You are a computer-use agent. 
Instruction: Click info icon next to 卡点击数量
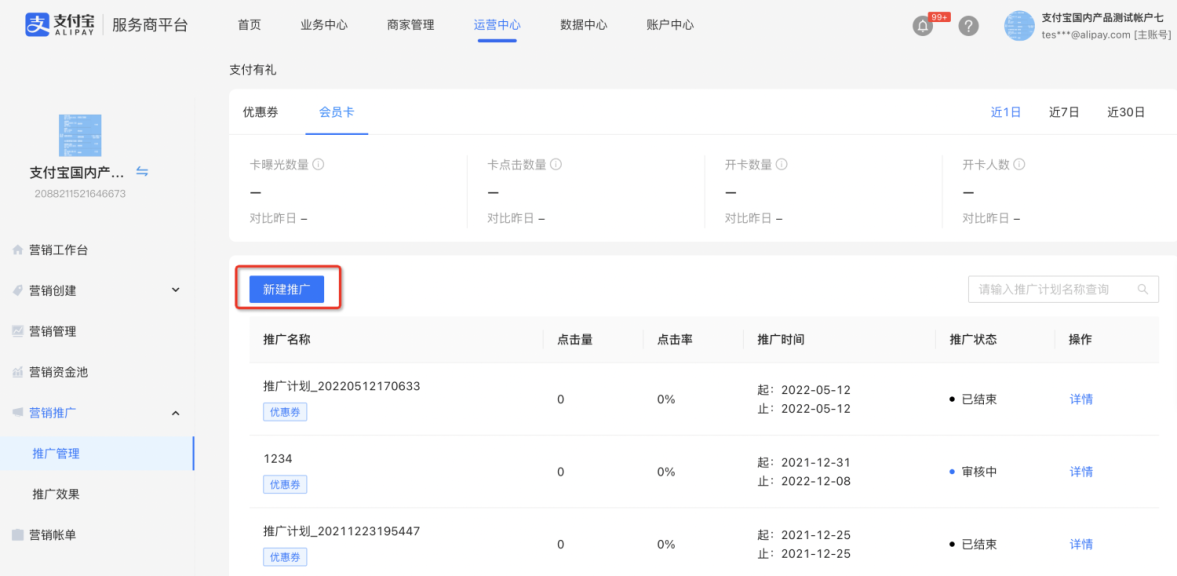click(x=556, y=164)
